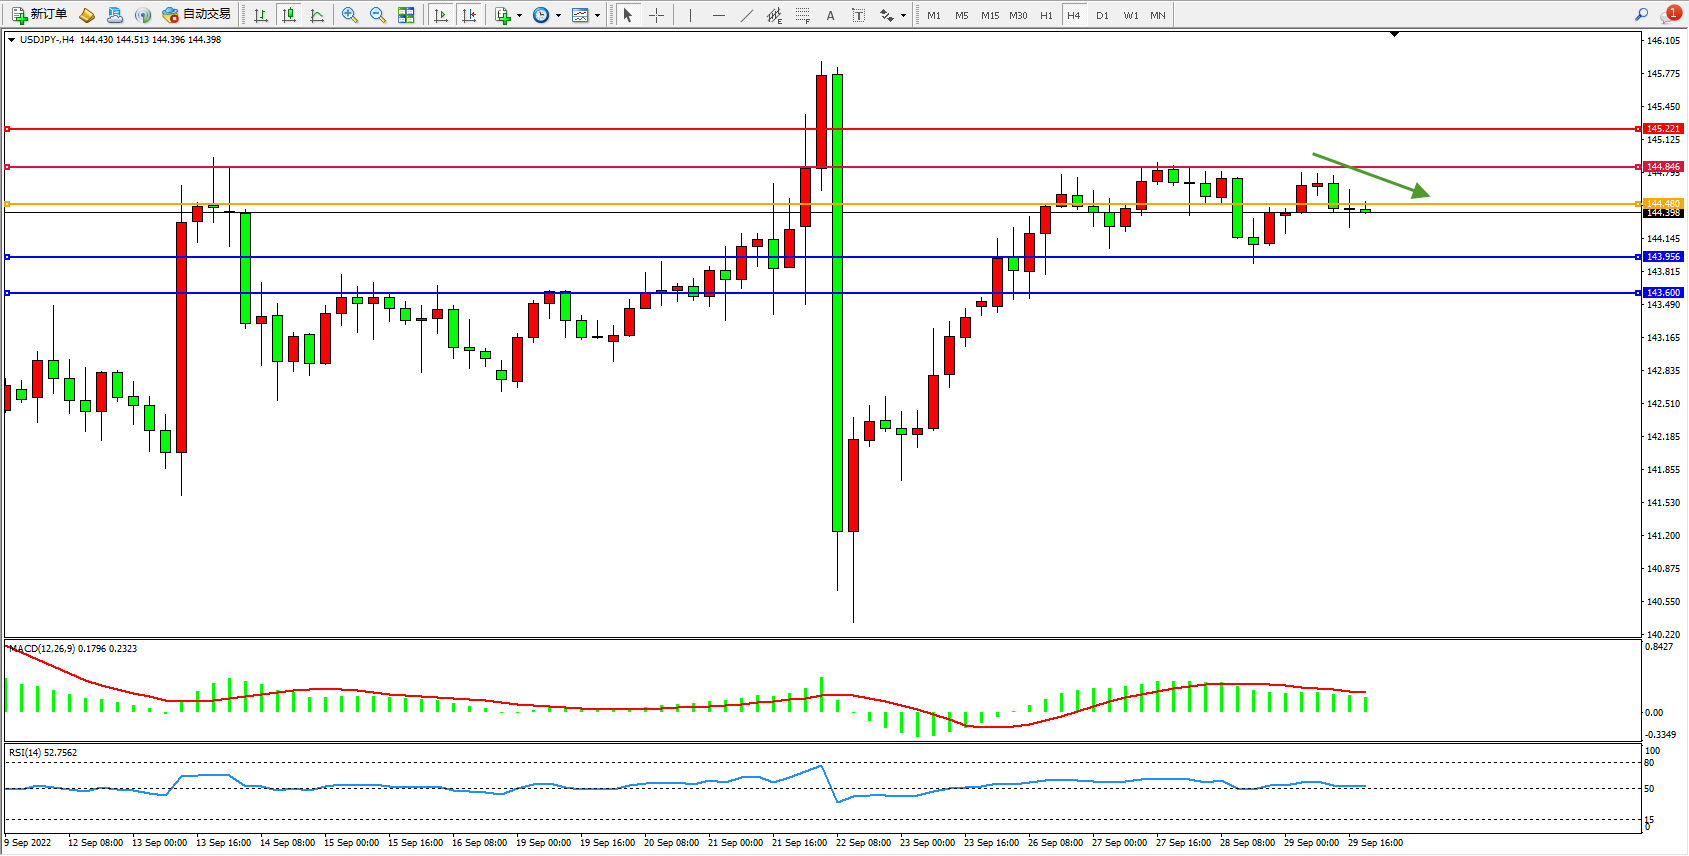Switch chart to line chart mode
Viewport: 1689px width, 856px height.
[317, 15]
